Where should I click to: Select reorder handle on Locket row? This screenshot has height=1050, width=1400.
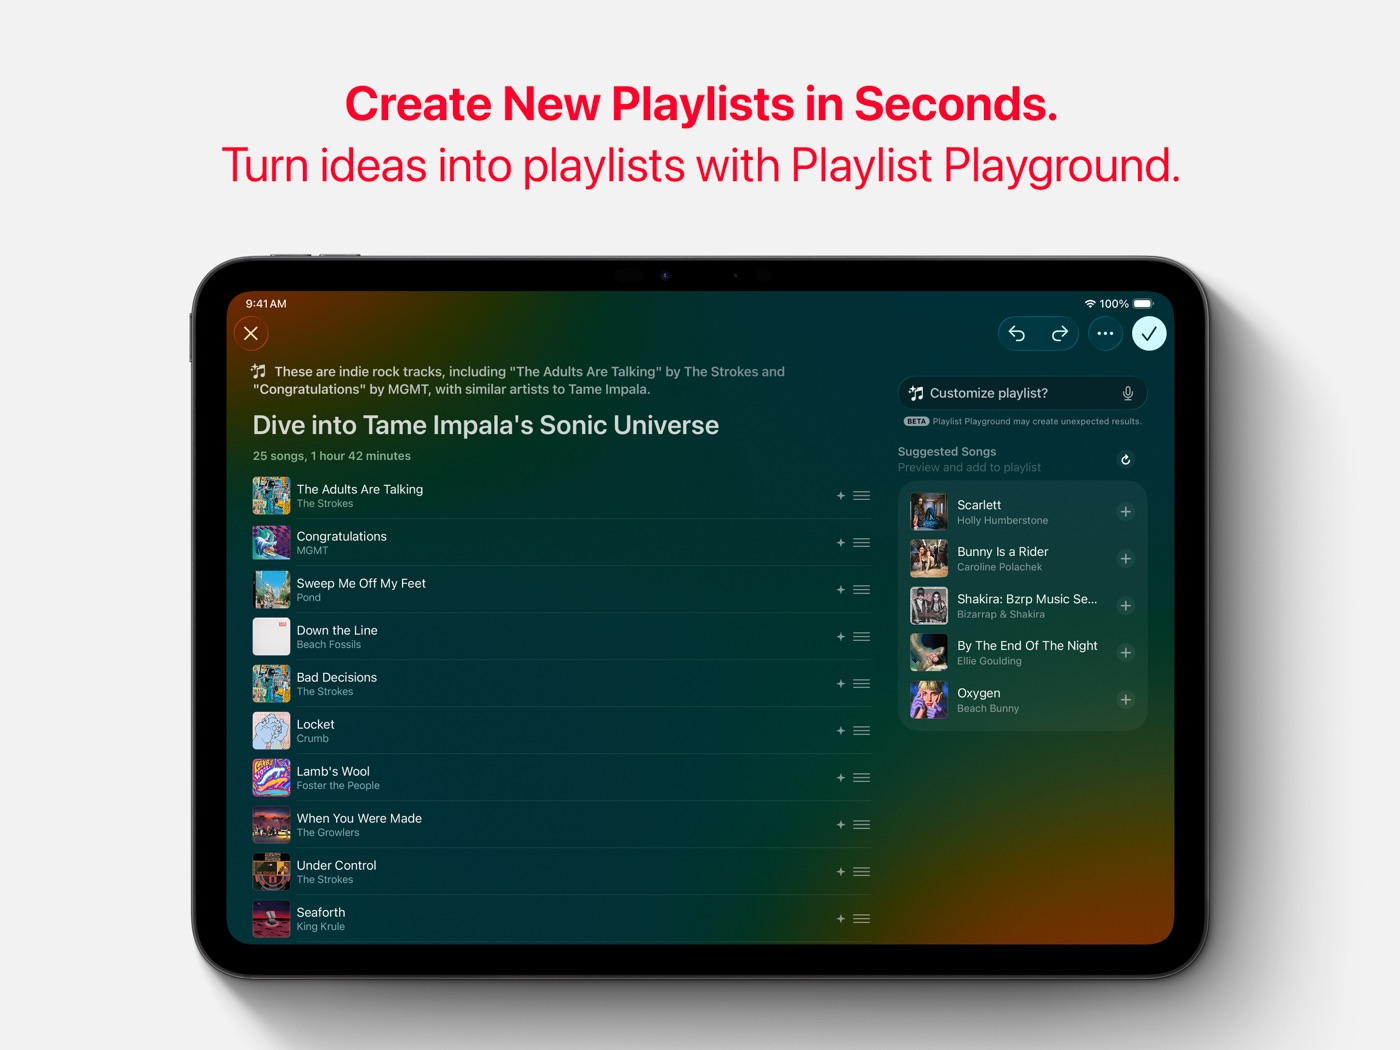point(861,731)
